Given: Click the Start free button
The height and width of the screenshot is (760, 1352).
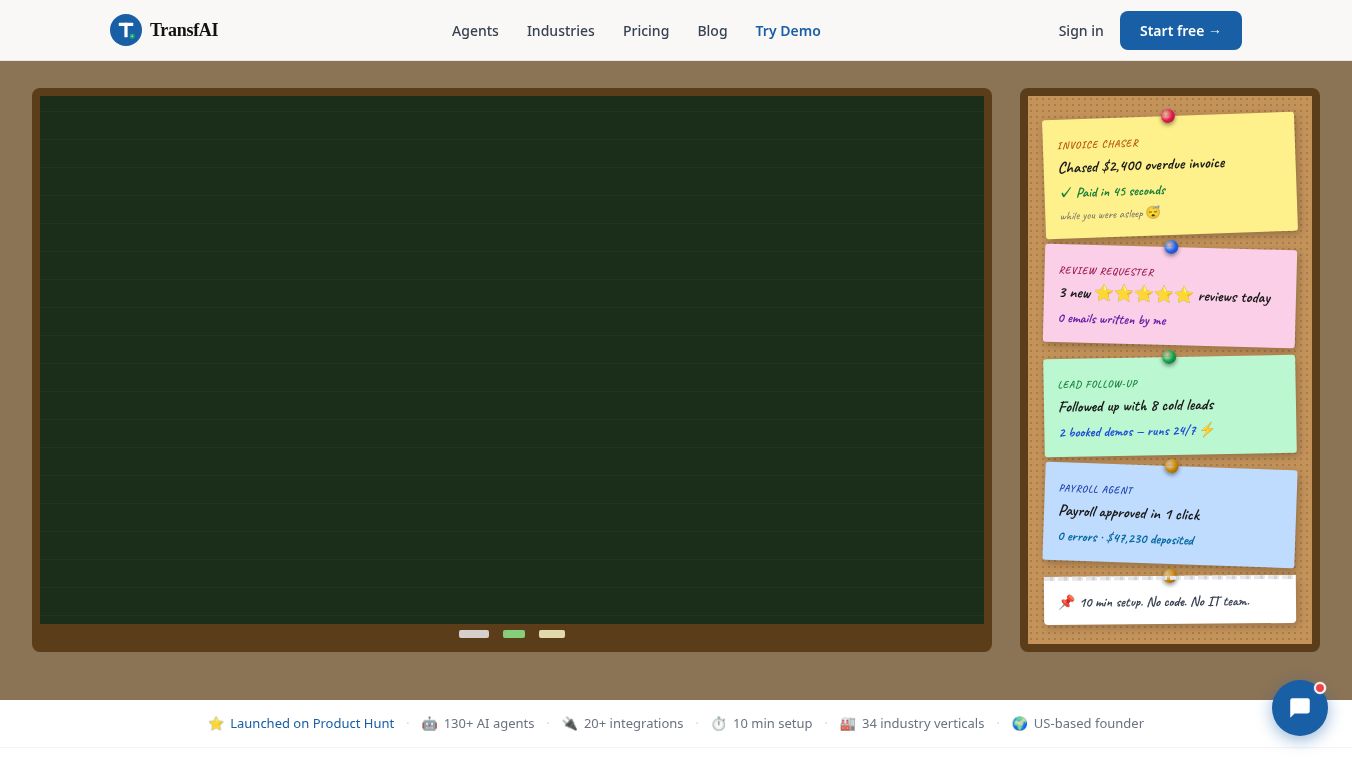Looking at the screenshot, I should pyautogui.click(x=1181, y=30).
